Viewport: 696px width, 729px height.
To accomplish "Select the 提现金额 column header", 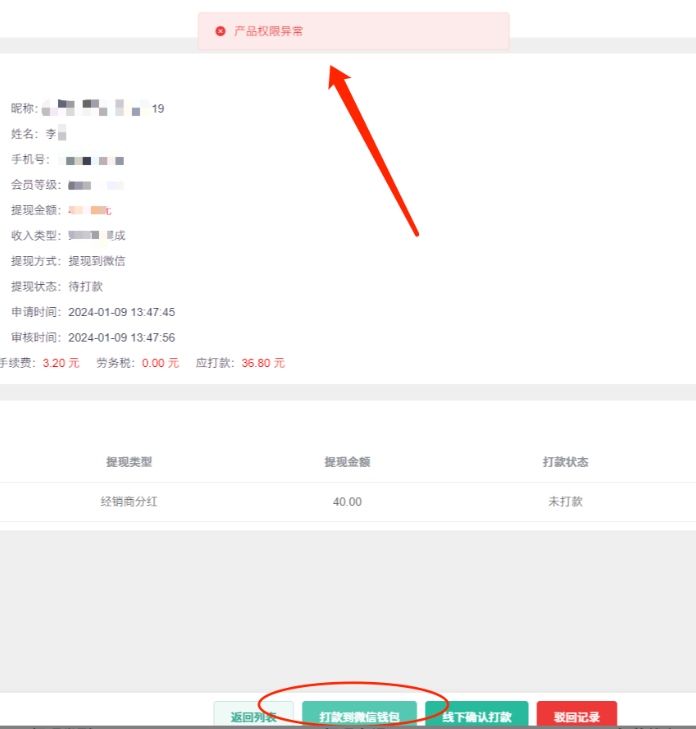I will tap(347, 462).
